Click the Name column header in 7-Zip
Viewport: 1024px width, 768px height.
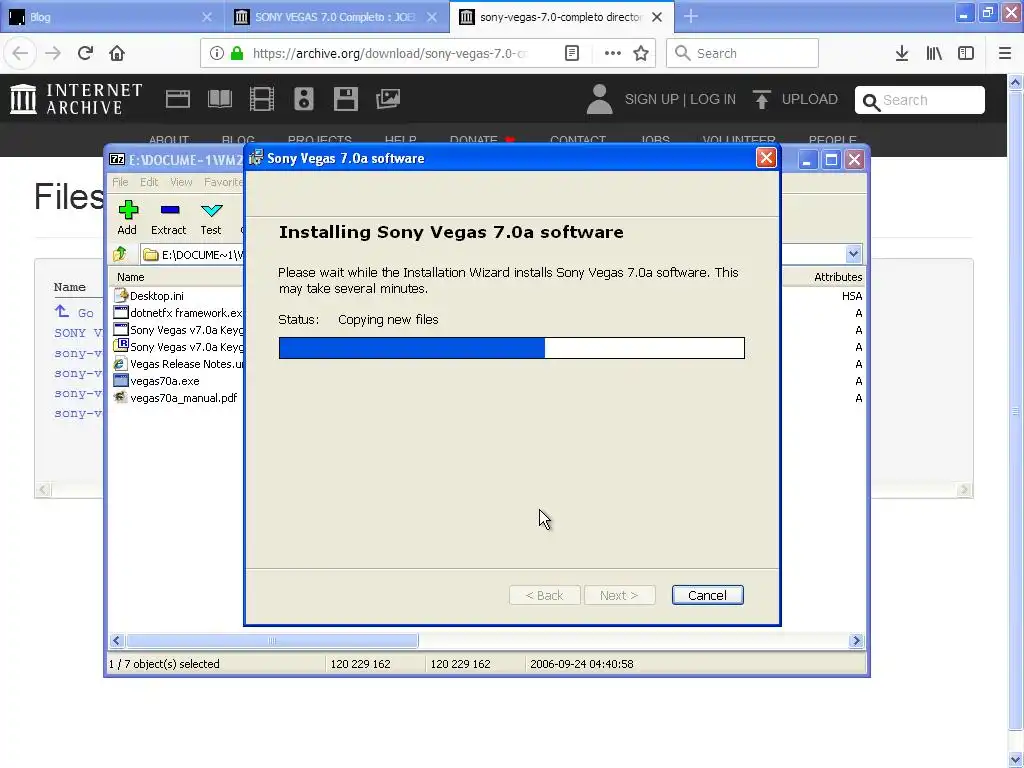[131, 277]
